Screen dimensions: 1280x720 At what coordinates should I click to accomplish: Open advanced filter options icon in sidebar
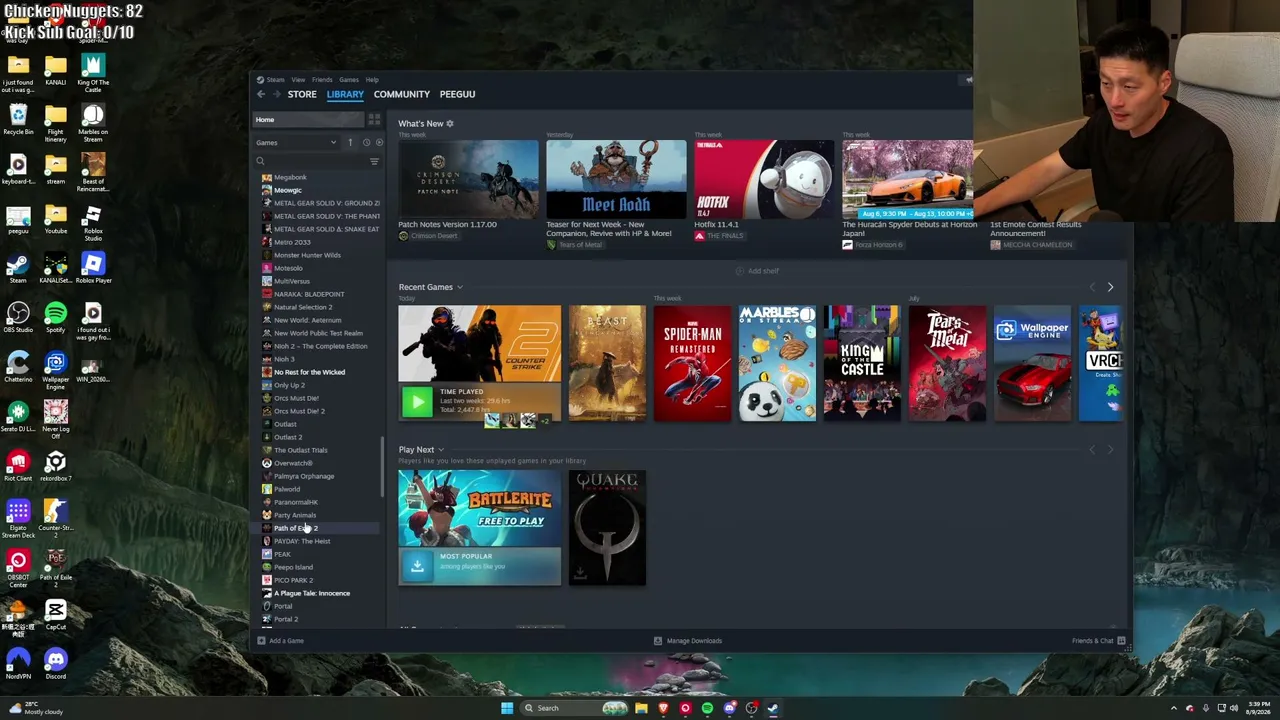coord(374,162)
